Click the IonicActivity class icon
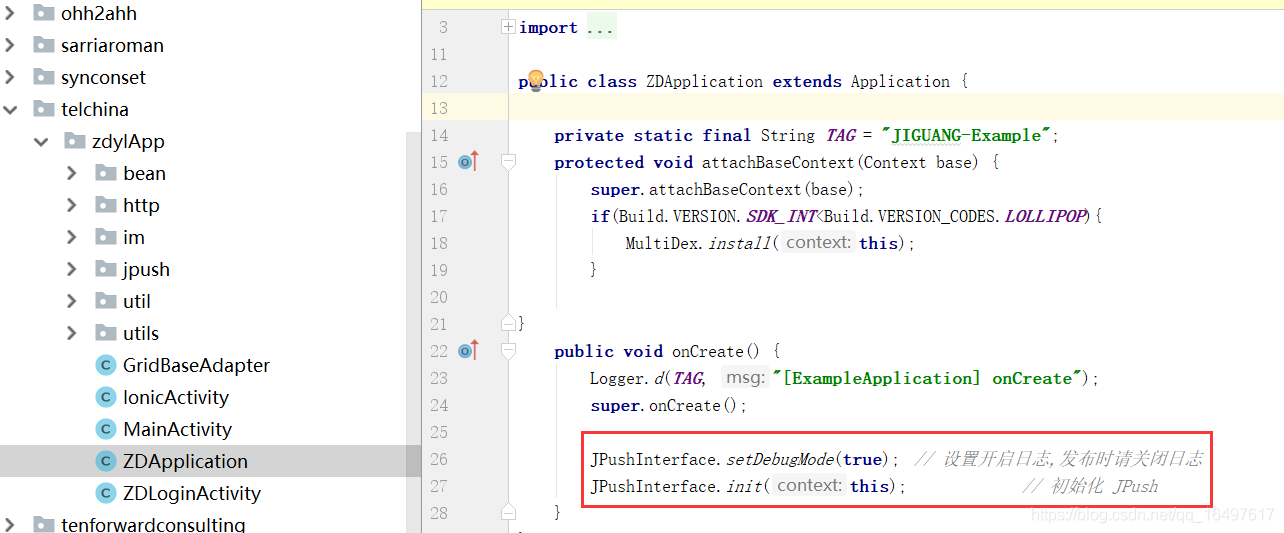Screen dimensions: 1284x533 105,397
